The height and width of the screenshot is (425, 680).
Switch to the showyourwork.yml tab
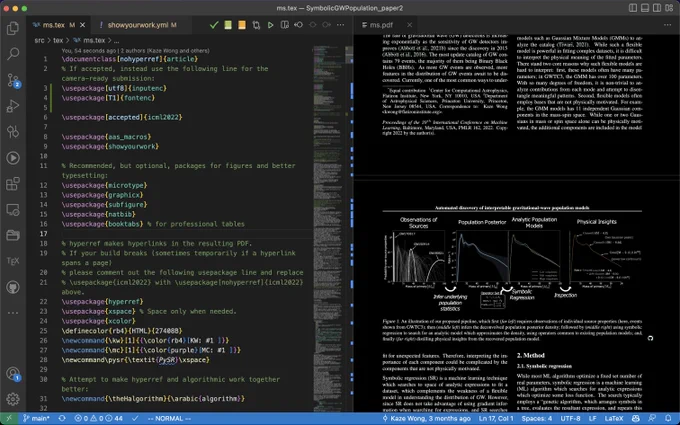click(138, 25)
